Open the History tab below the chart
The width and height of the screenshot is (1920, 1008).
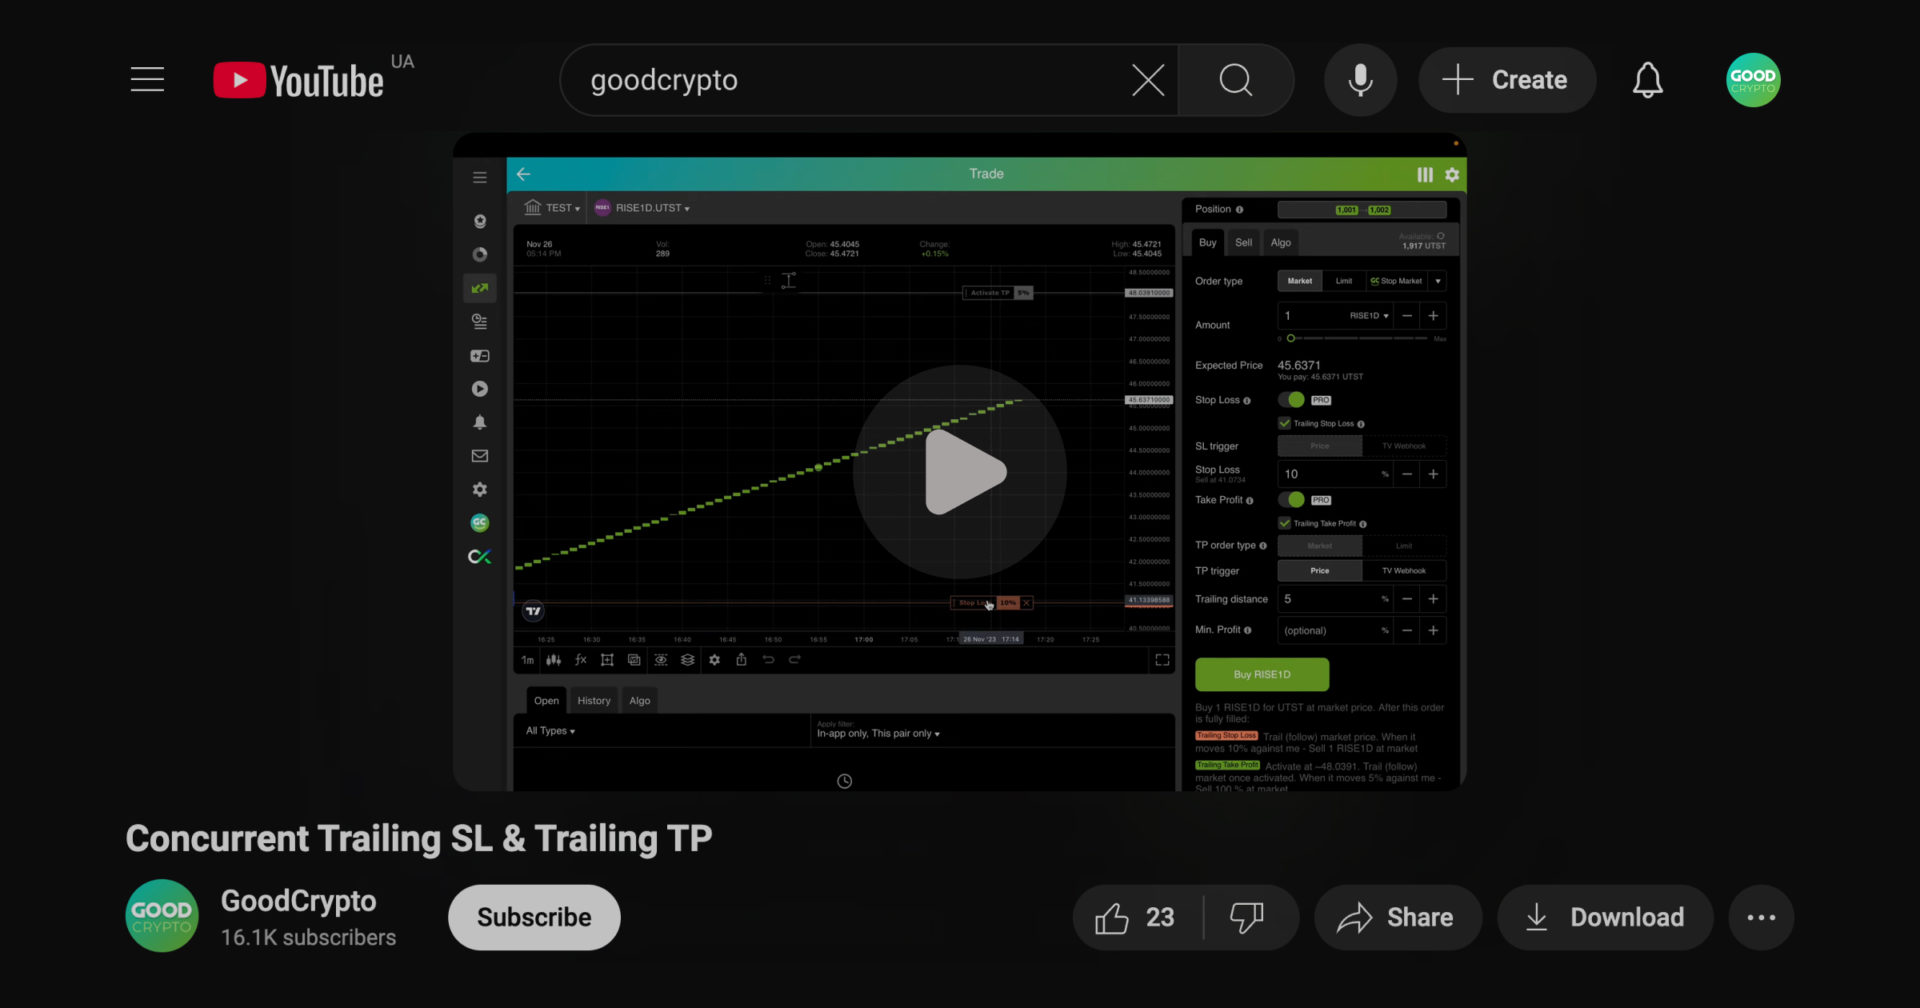point(594,700)
